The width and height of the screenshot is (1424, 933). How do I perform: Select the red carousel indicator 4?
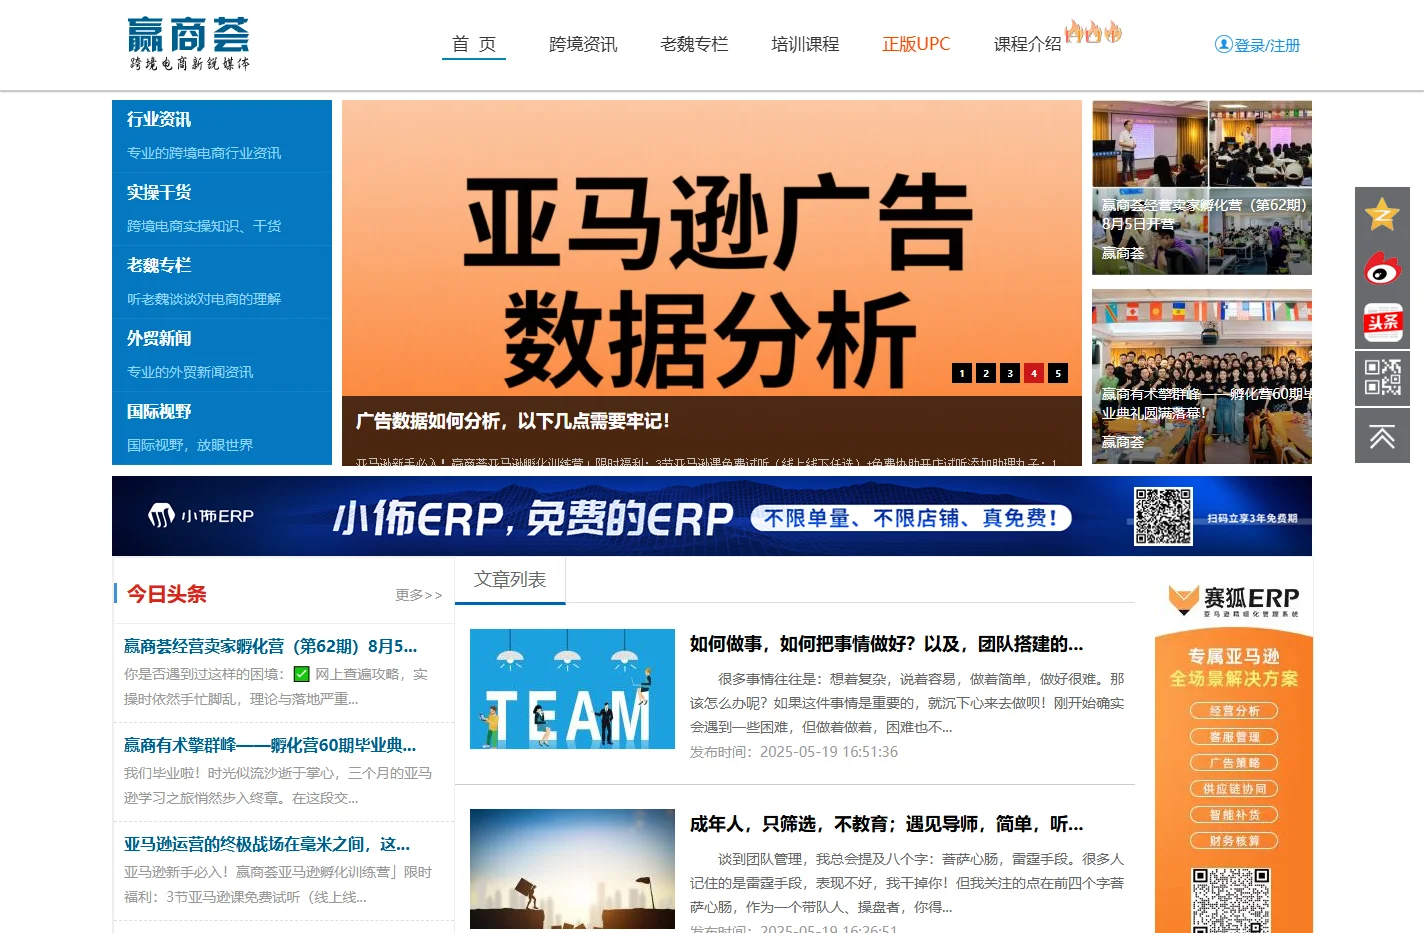tap(1034, 373)
